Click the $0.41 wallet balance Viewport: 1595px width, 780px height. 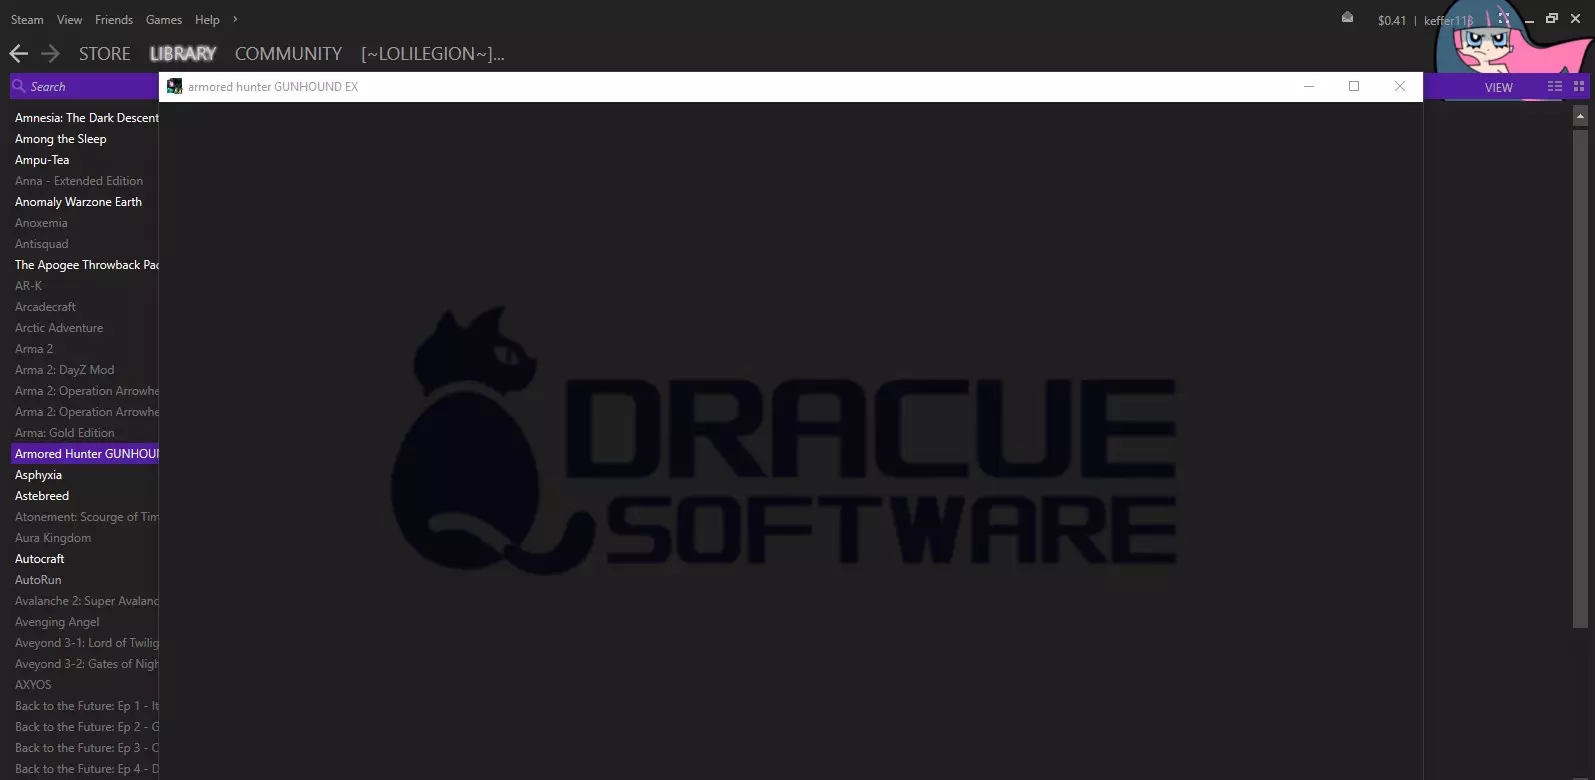(x=1391, y=21)
